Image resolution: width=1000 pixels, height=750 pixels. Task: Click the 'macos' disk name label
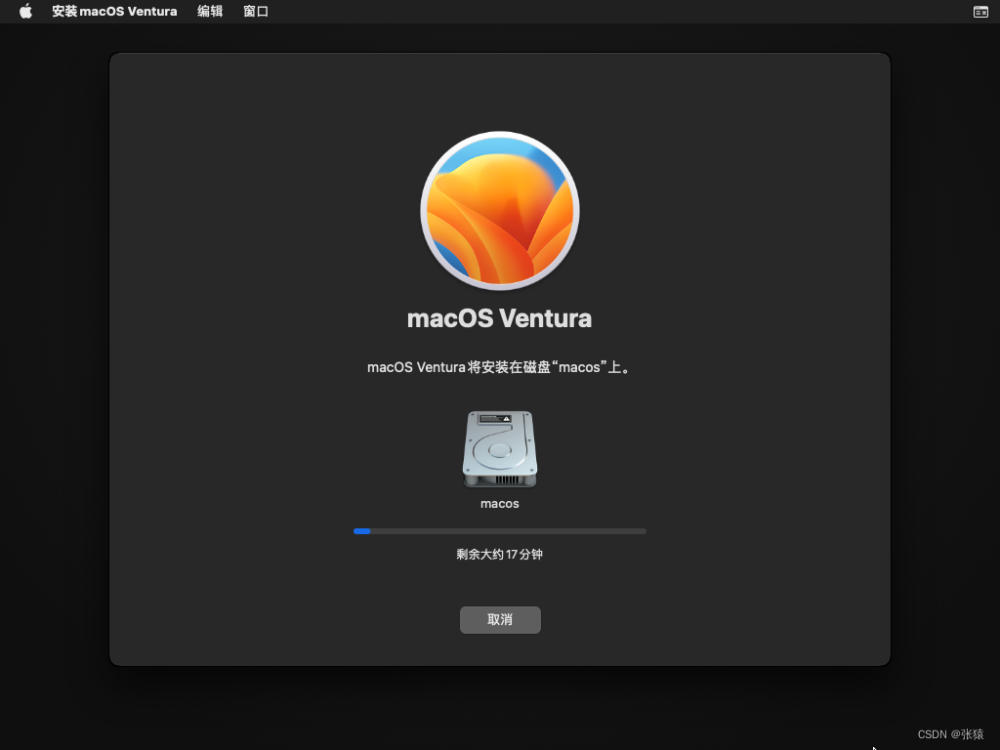pos(499,504)
